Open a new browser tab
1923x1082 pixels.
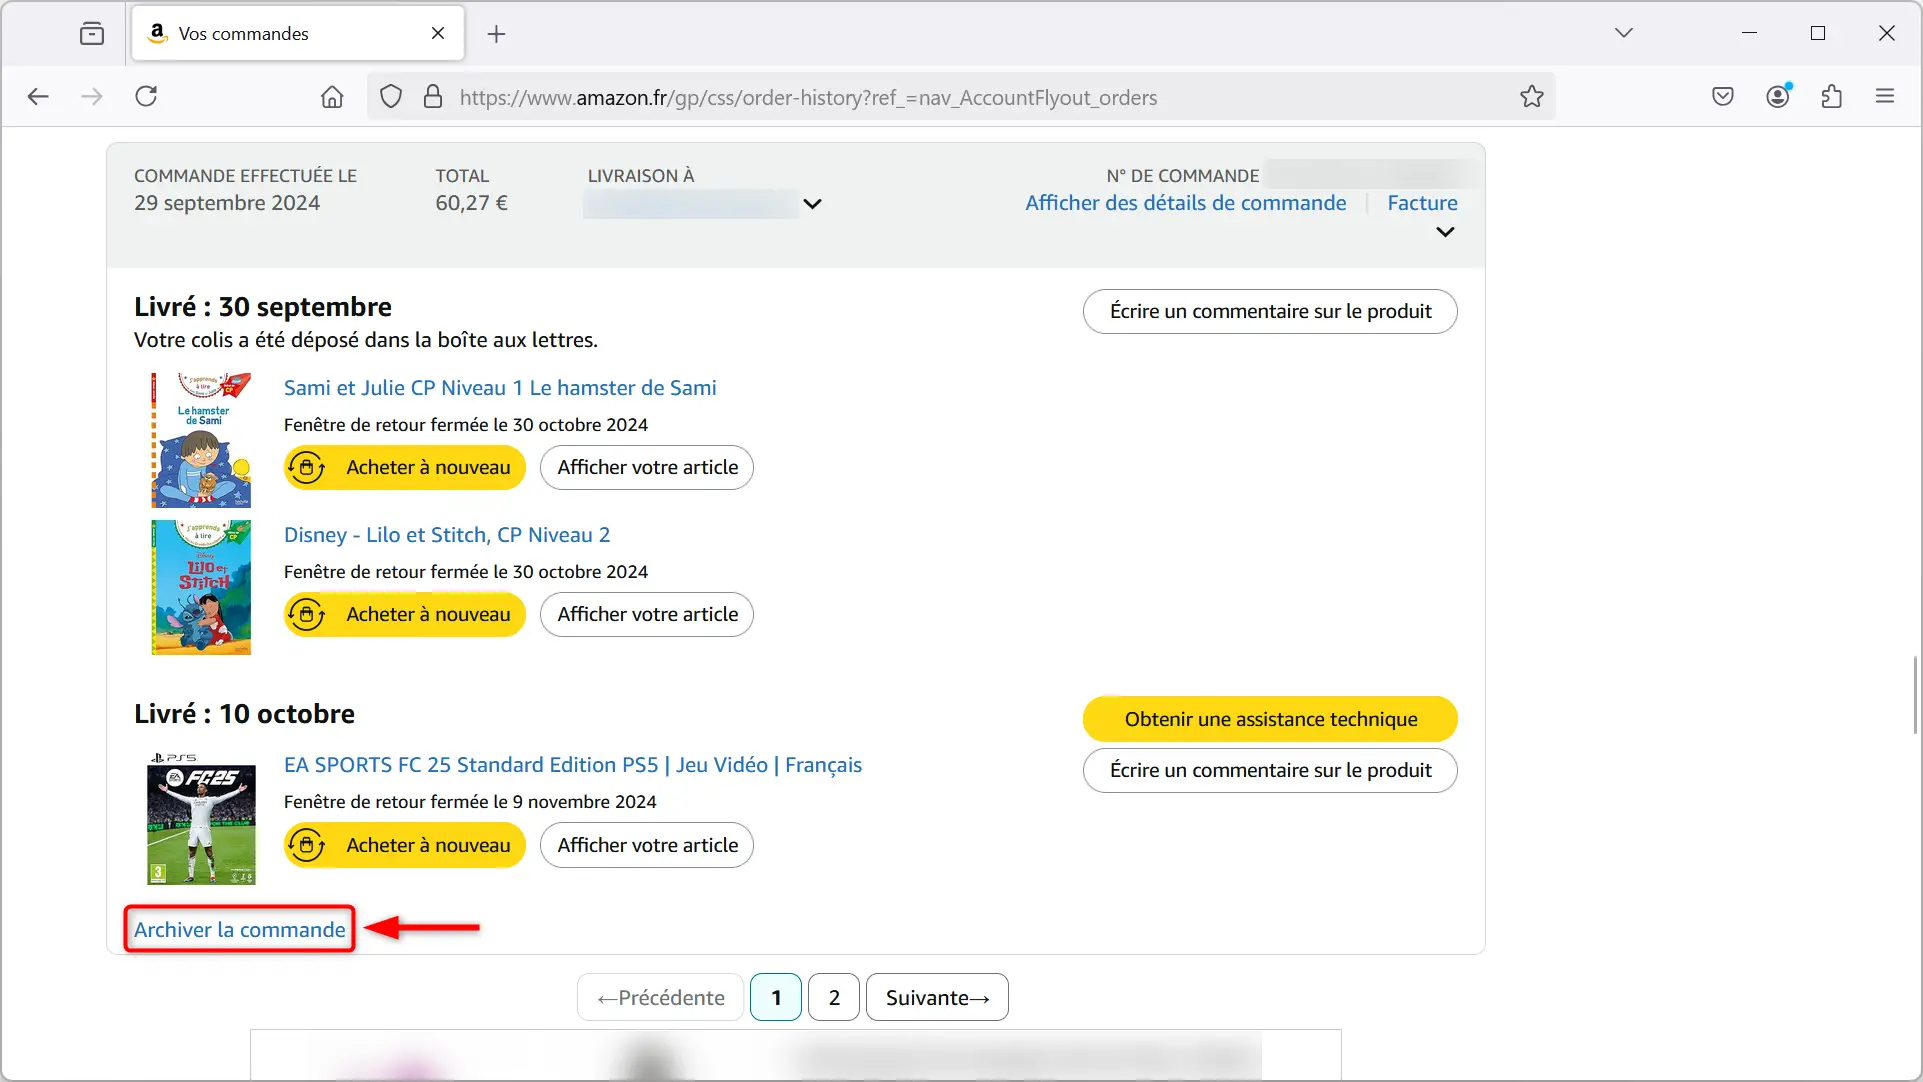click(x=497, y=34)
